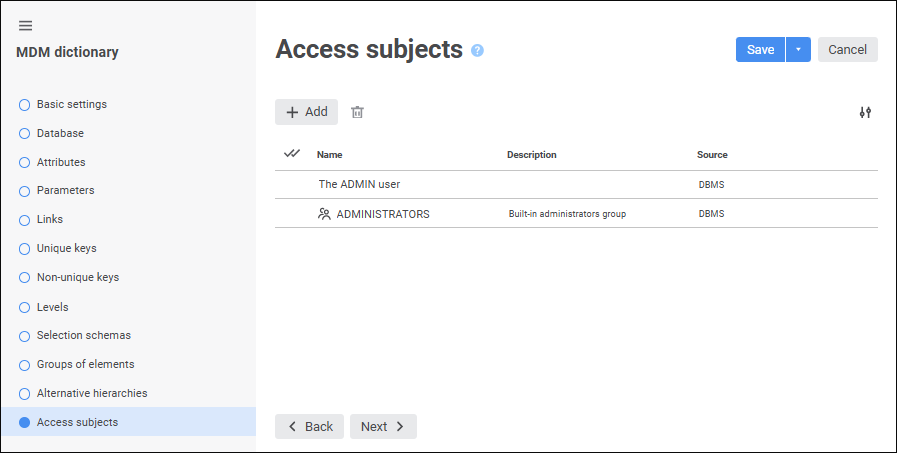Go to the Unique keys section
The height and width of the screenshot is (453, 897).
tap(66, 248)
